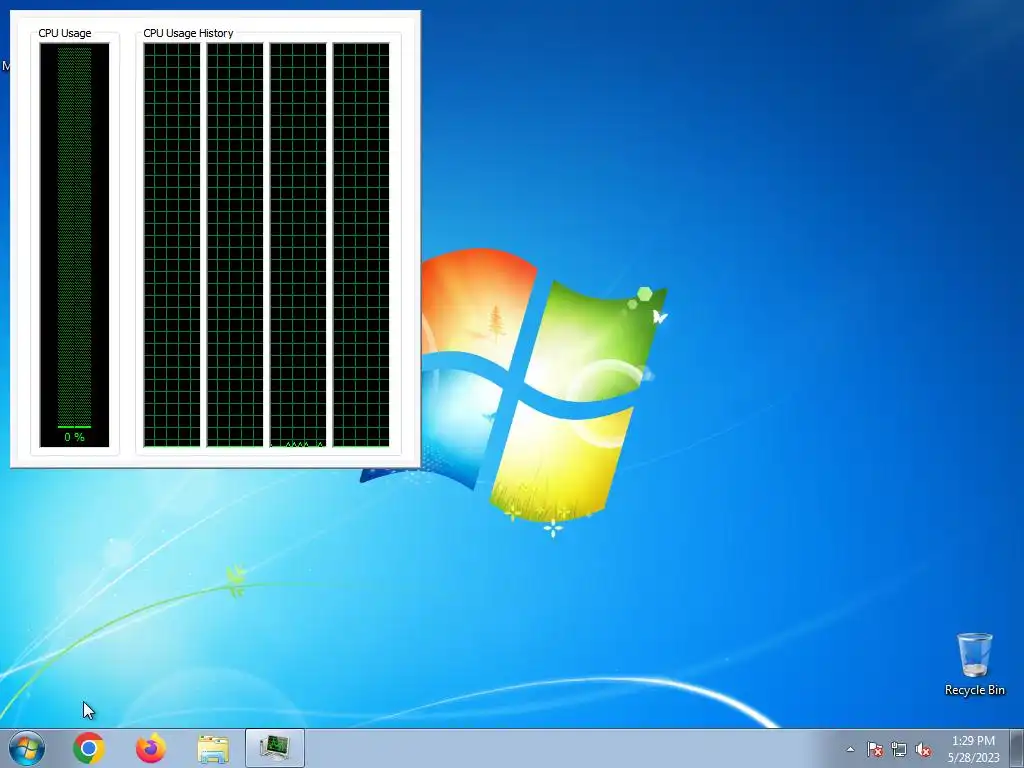Open the Action Center flag icon

point(874,749)
